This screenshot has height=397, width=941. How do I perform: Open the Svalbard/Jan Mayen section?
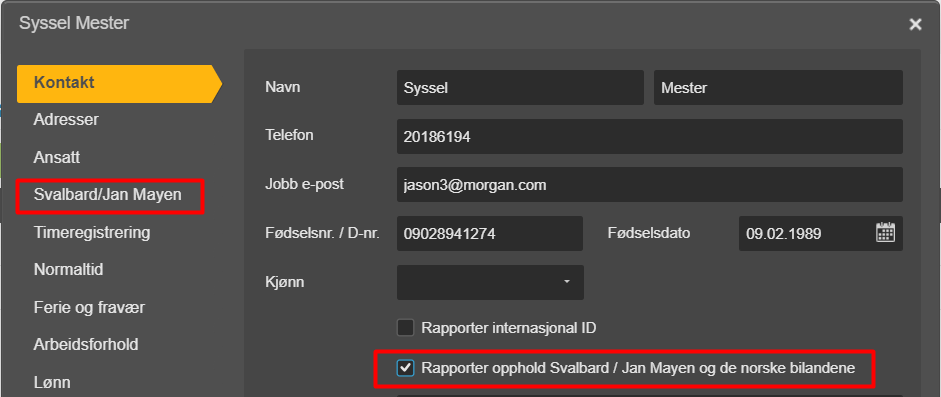pos(108,195)
